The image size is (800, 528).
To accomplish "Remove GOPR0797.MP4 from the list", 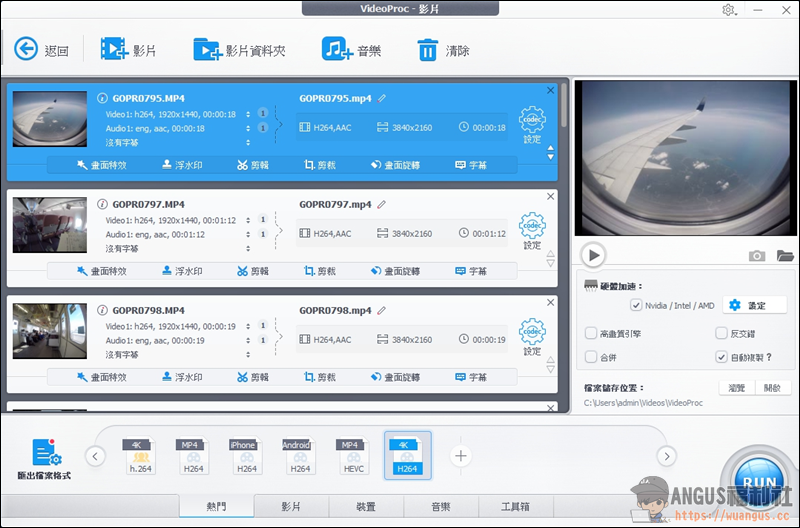I will [551, 196].
